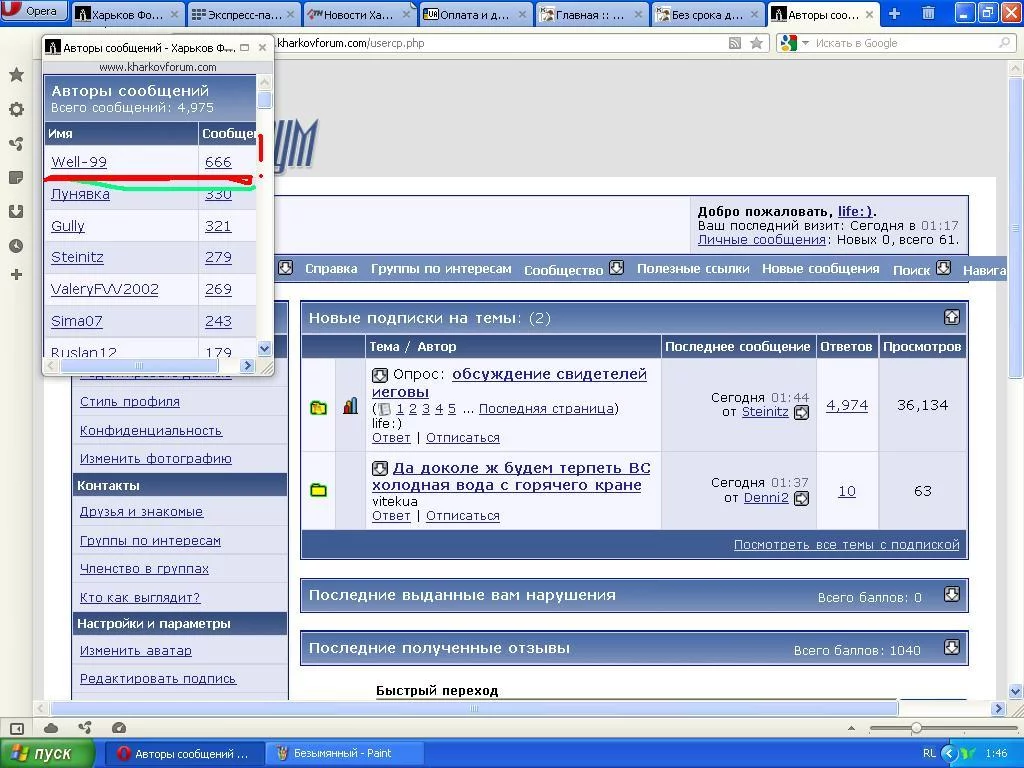Open the Downloads panel in Opera sidebar
Image resolution: width=1024 pixels, height=768 pixels.
tap(16, 211)
